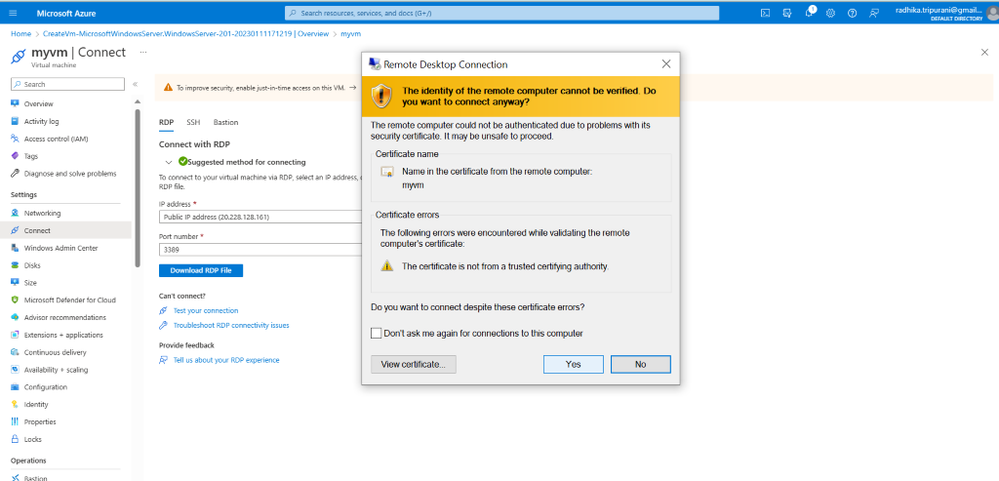Switch to the SSH tab
Viewport: 999px width, 481px height.
point(193,122)
